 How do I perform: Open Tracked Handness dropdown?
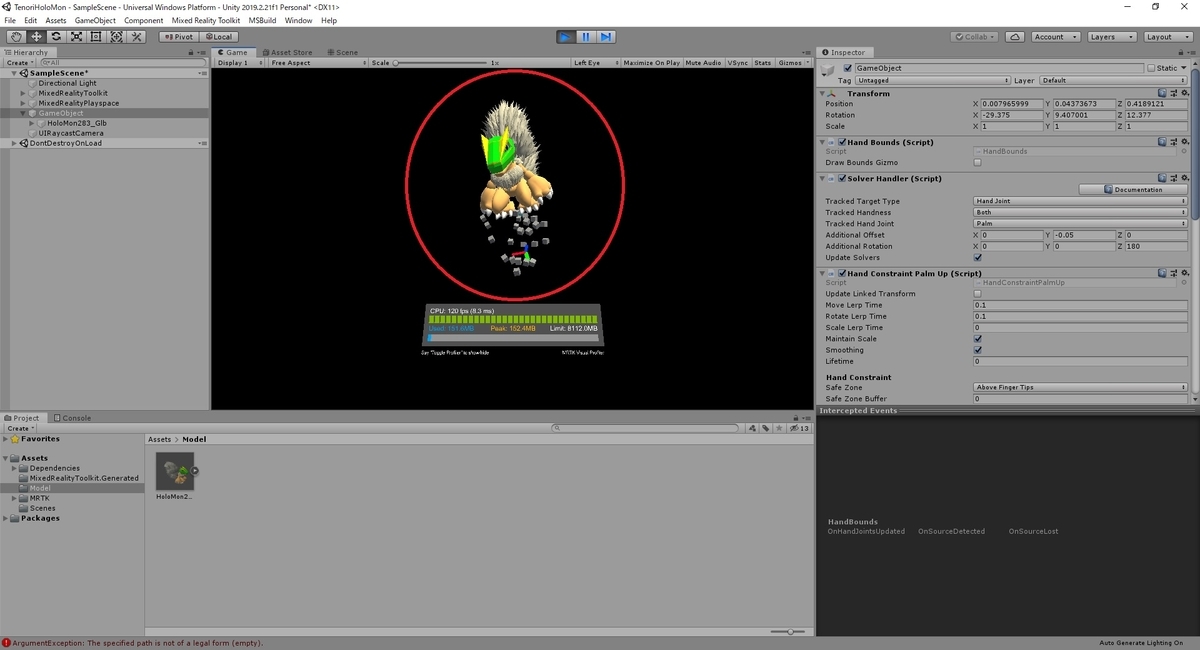click(1080, 212)
